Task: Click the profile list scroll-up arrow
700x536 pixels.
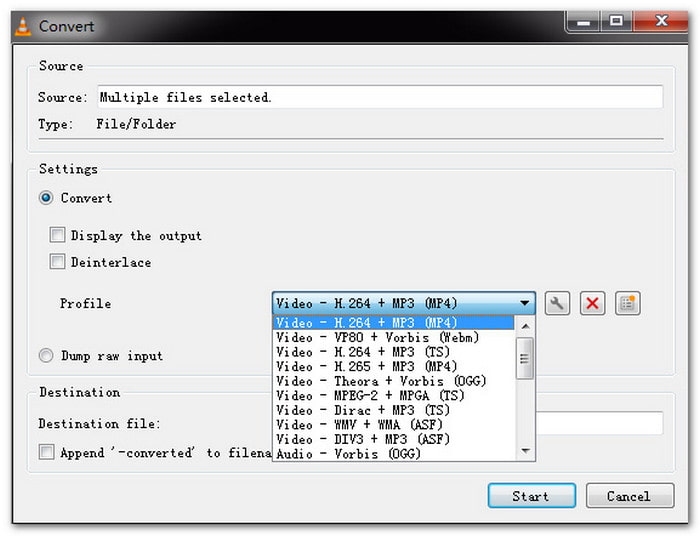Action: coord(525,327)
